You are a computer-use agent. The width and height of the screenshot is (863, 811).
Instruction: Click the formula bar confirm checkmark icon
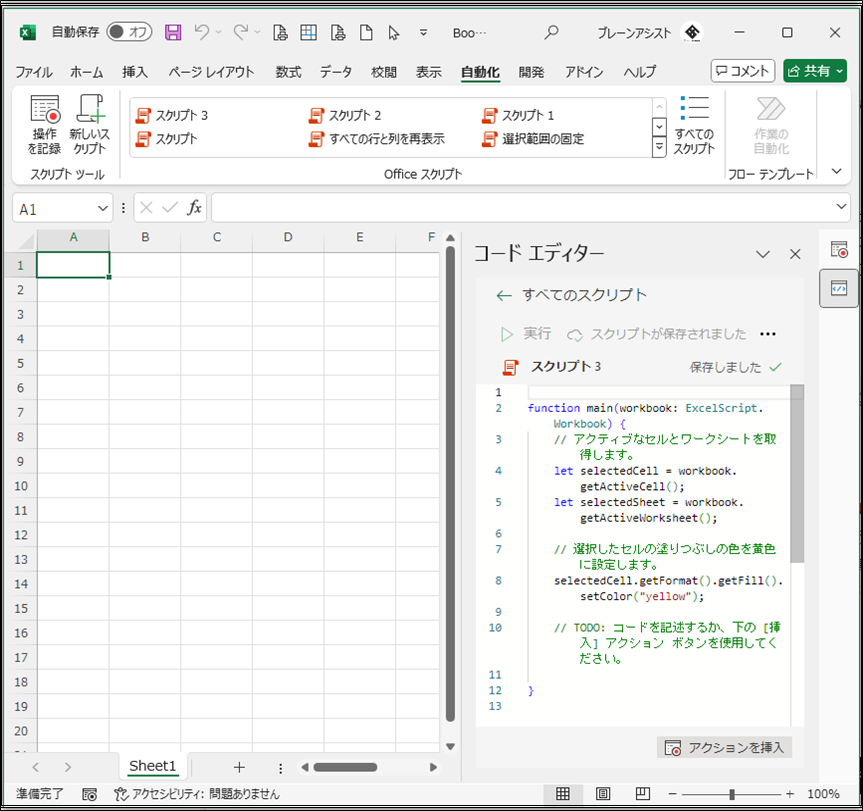point(170,207)
